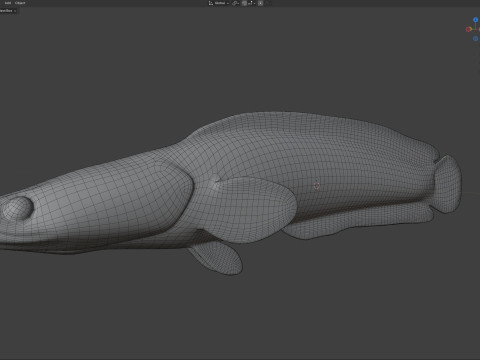Open the snapping options dropdown
Screen dimensions: 480x360
251,3
